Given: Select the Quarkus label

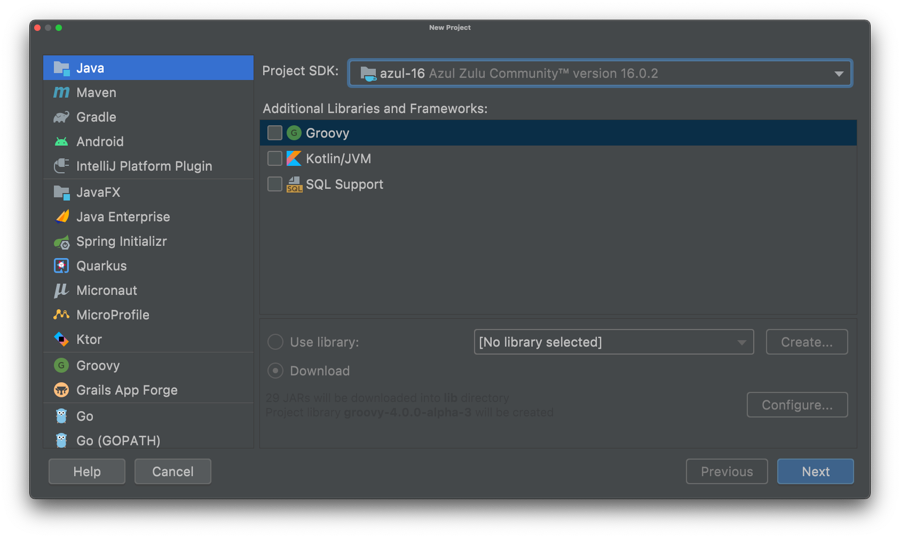Looking at the screenshot, I should click(102, 266).
